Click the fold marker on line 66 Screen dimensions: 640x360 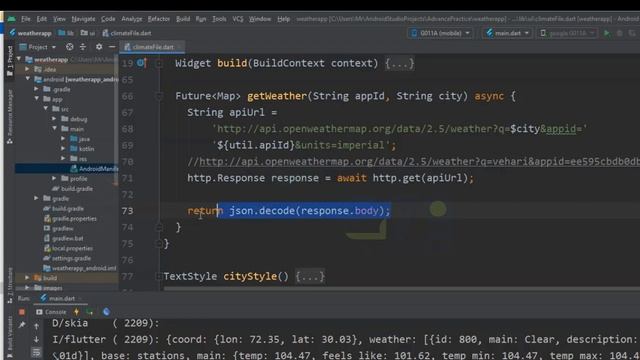pyautogui.click(x=159, y=96)
